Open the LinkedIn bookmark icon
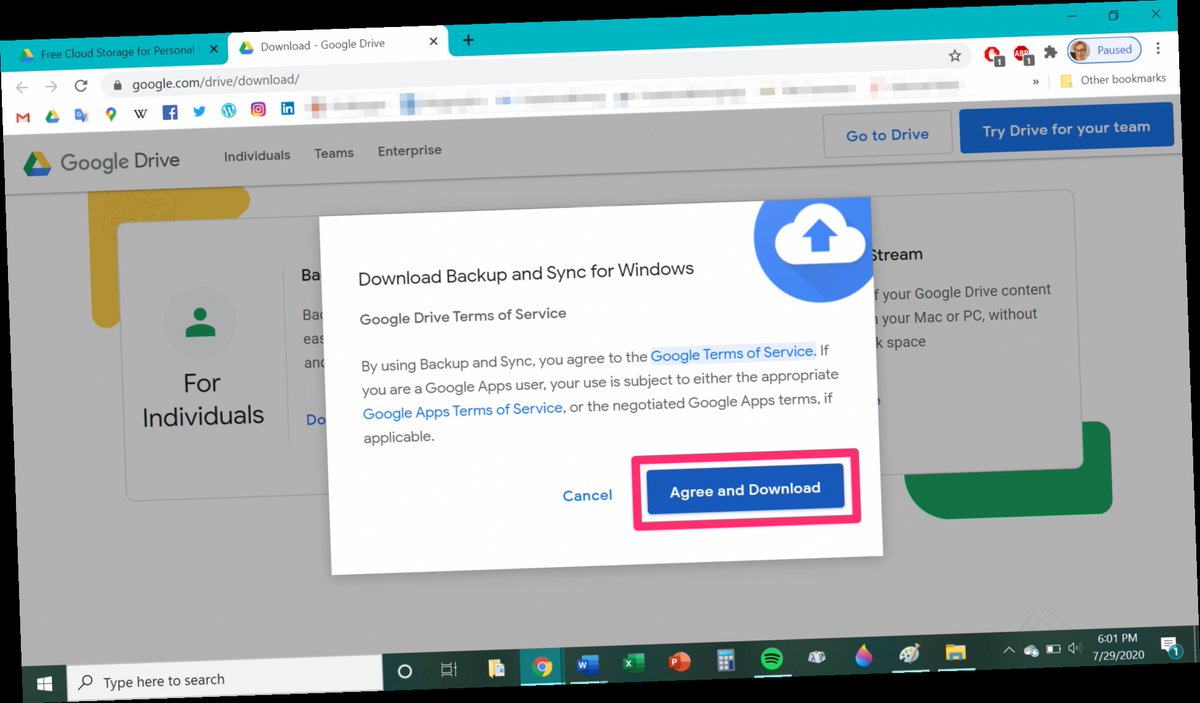Screen dimensions: 1200x703 pyautogui.click(x=288, y=108)
